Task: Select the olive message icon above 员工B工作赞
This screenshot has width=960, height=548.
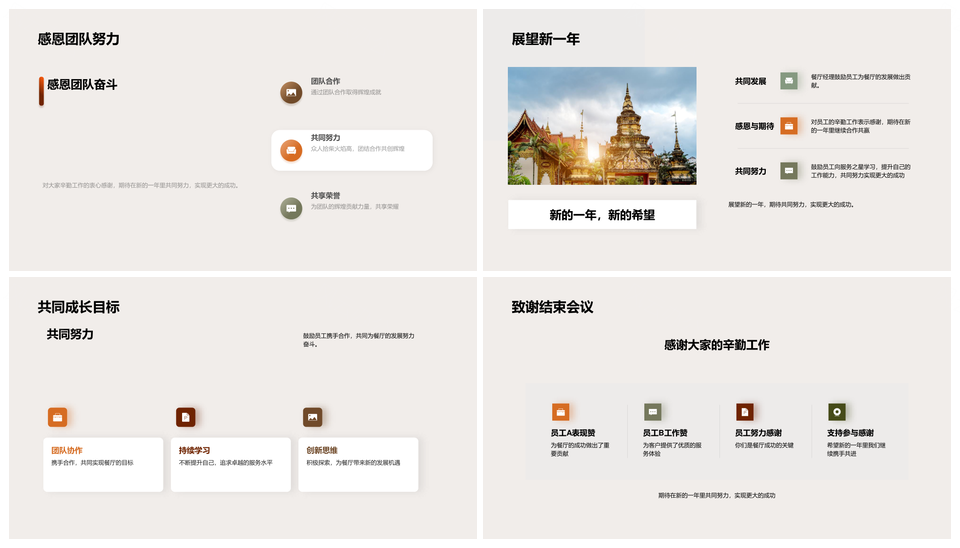Action: (x=653, y=412)
